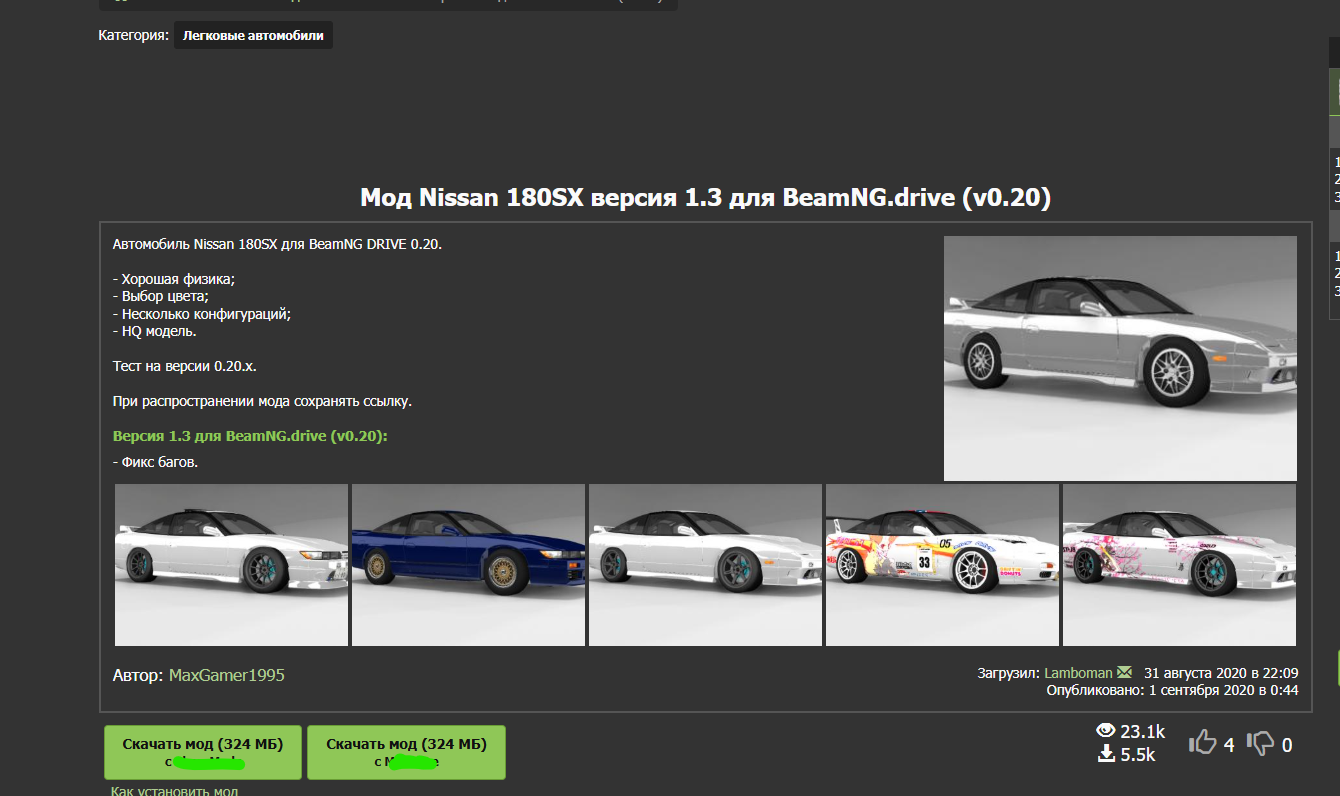Viewport: 1340px width, 796px height.
Task: Click the text 'Версия 1.3 для BeamNG.drive (v0.20):'
Action: tap(250, 436)
